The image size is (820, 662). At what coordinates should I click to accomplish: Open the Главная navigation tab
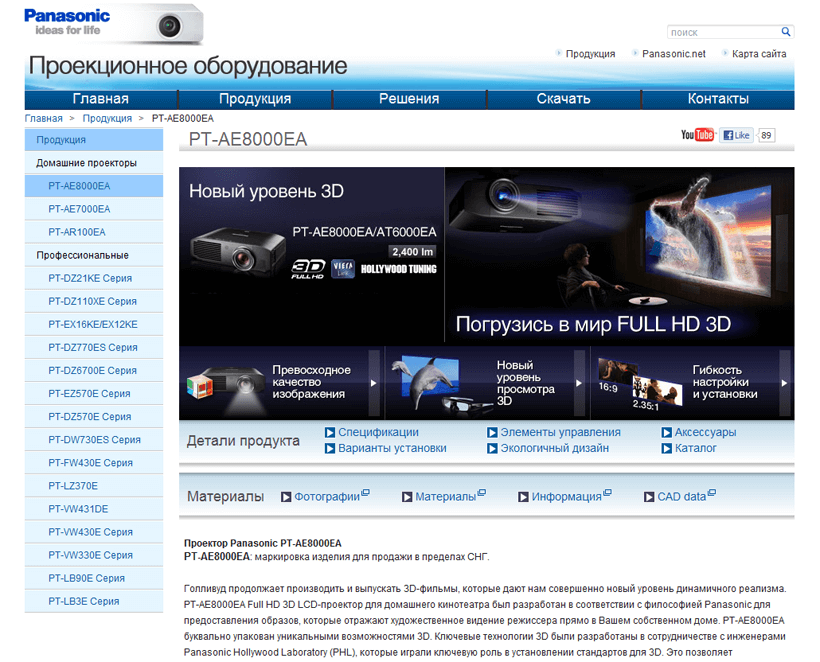[100, 99]
